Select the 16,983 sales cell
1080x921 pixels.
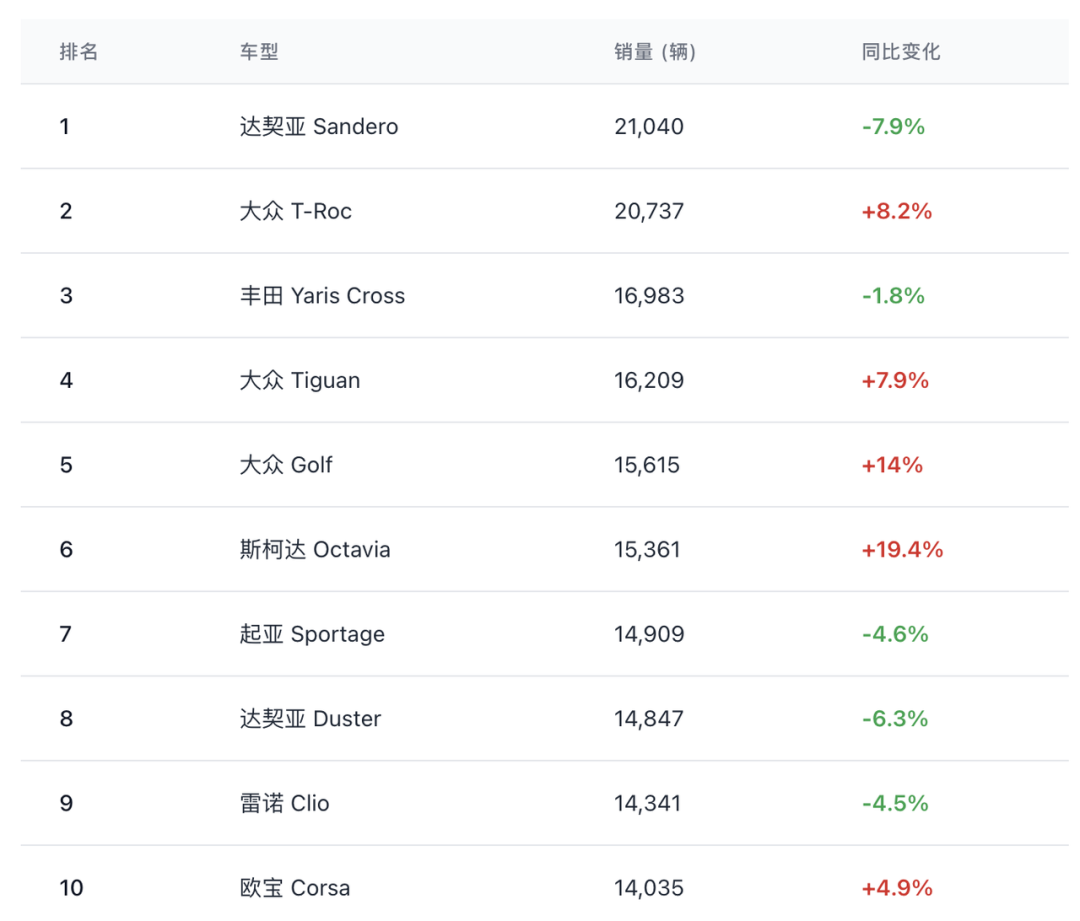pos(649,296)
